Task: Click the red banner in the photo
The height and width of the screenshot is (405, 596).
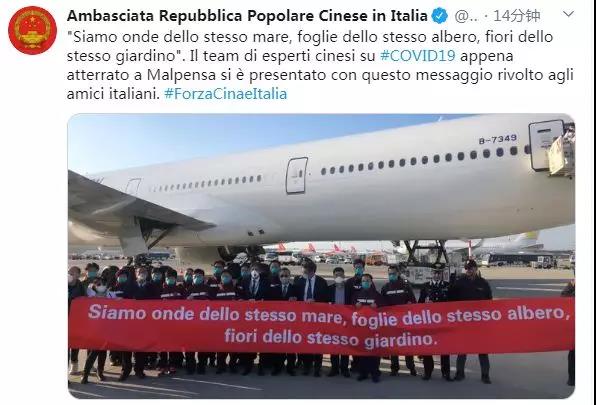Action: pyautogui.click(x=322, y=325)
